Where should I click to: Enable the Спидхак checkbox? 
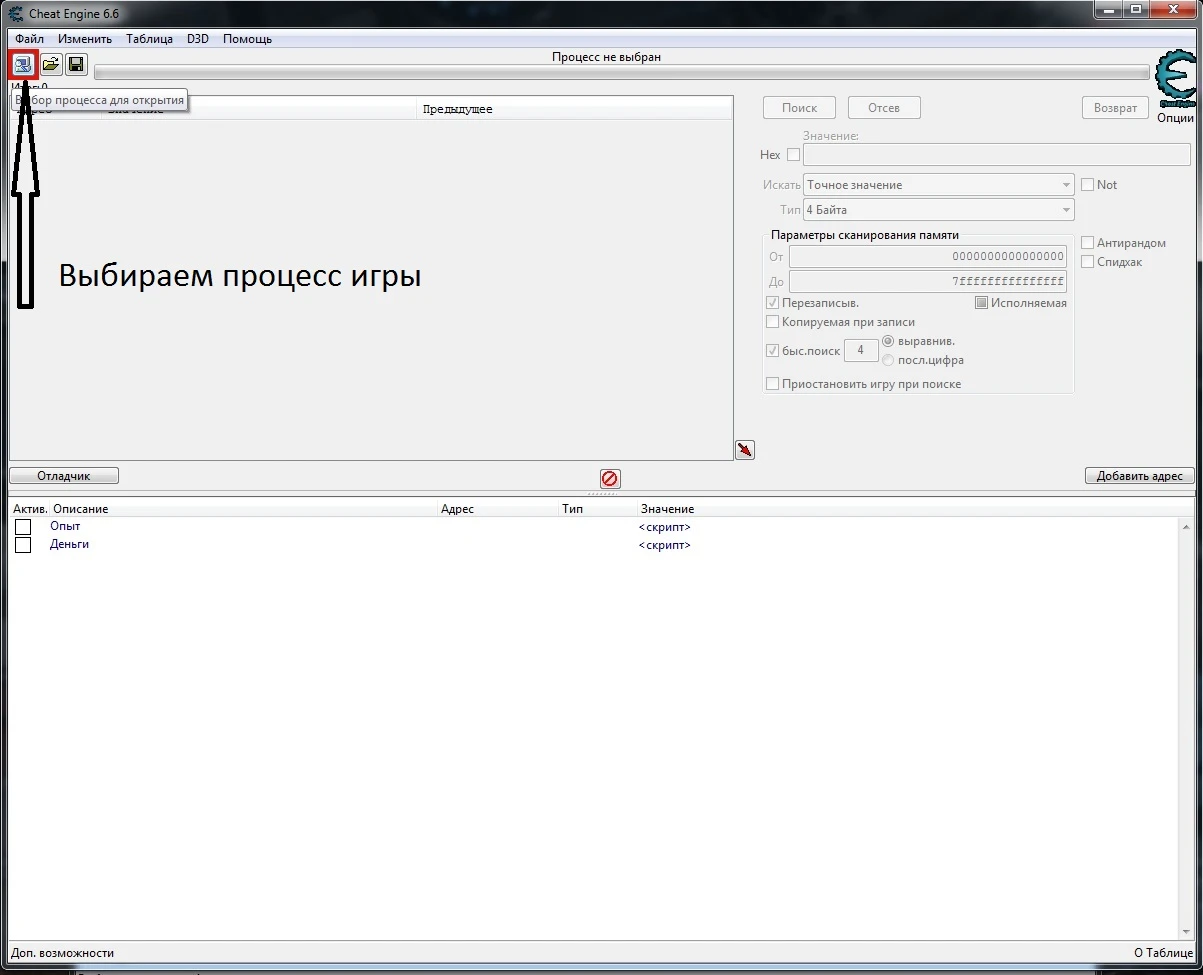coord(1086,261)
